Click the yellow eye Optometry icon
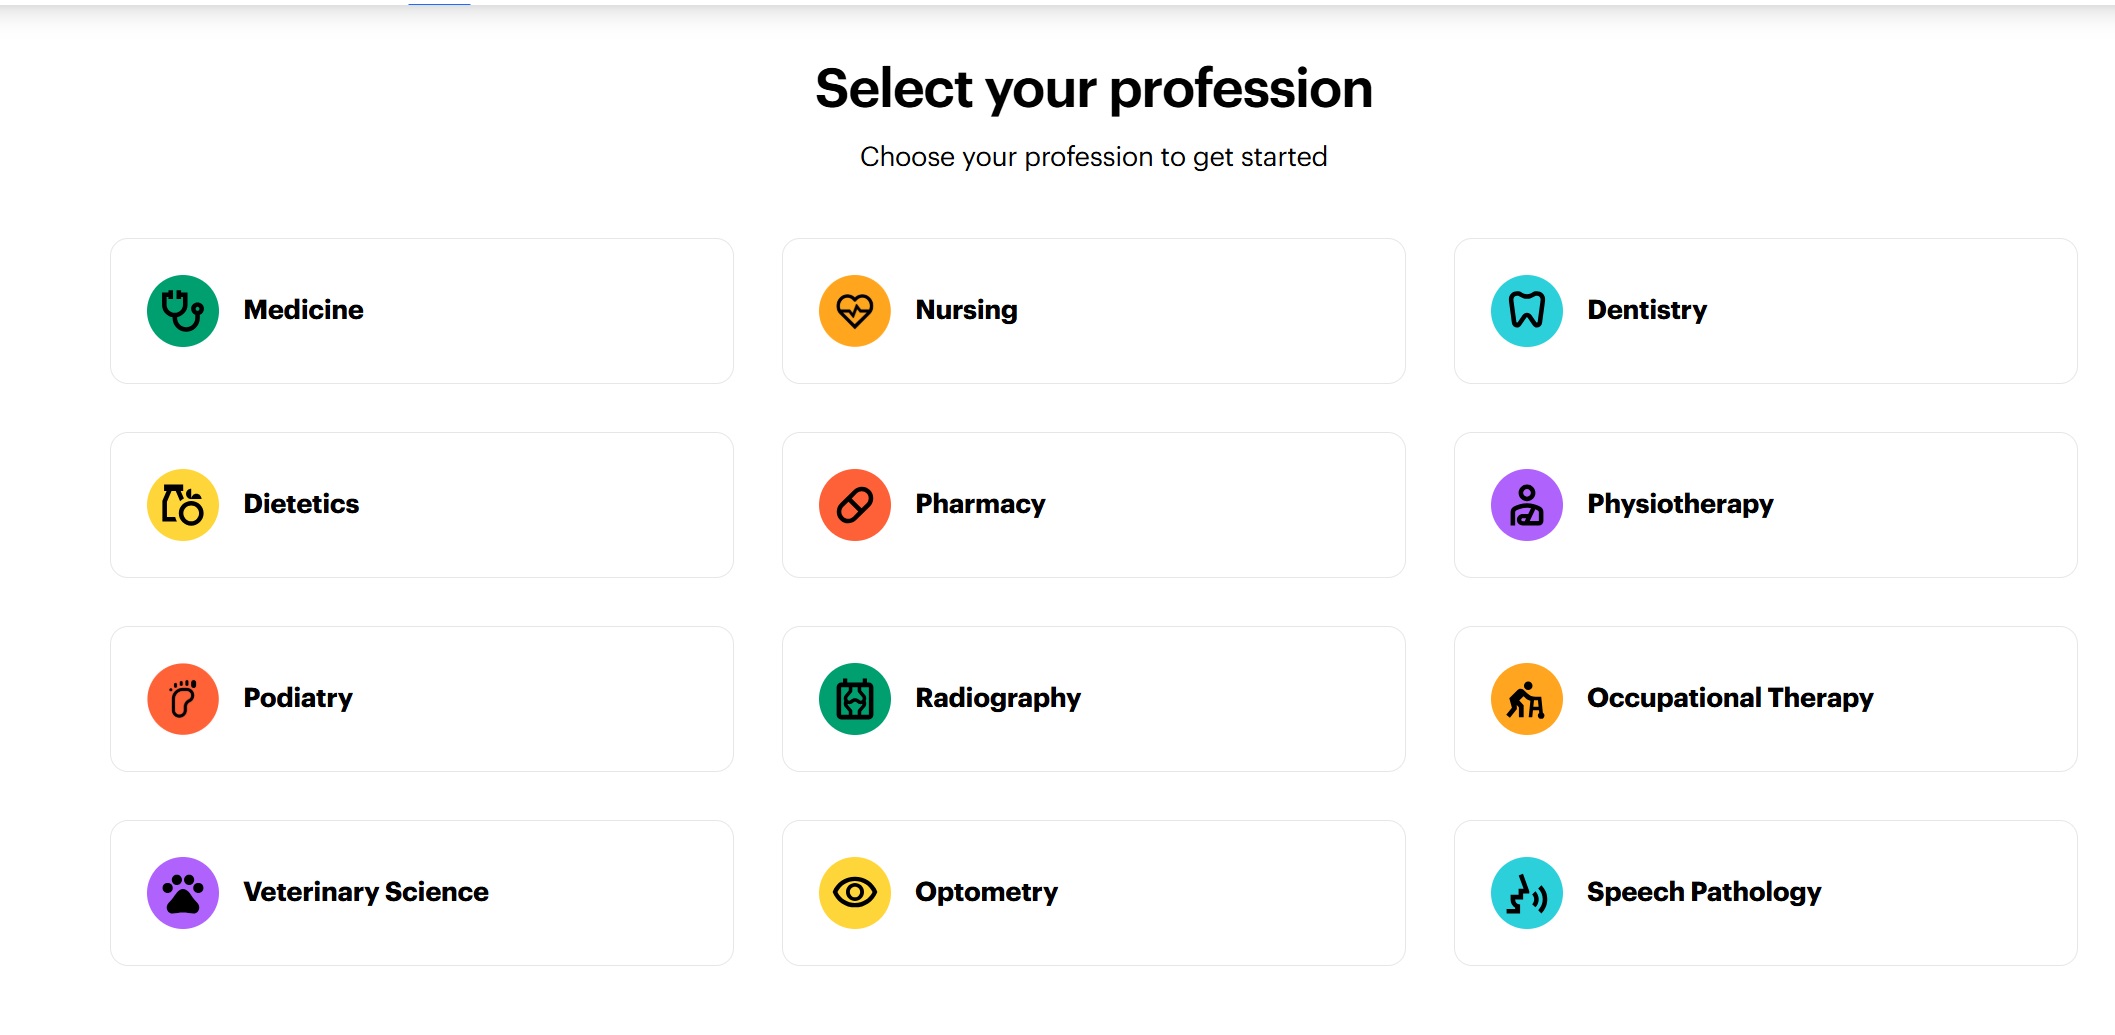Image resolution: width=2115 pixels, height=1035 pixels. (x=855, y=893)
